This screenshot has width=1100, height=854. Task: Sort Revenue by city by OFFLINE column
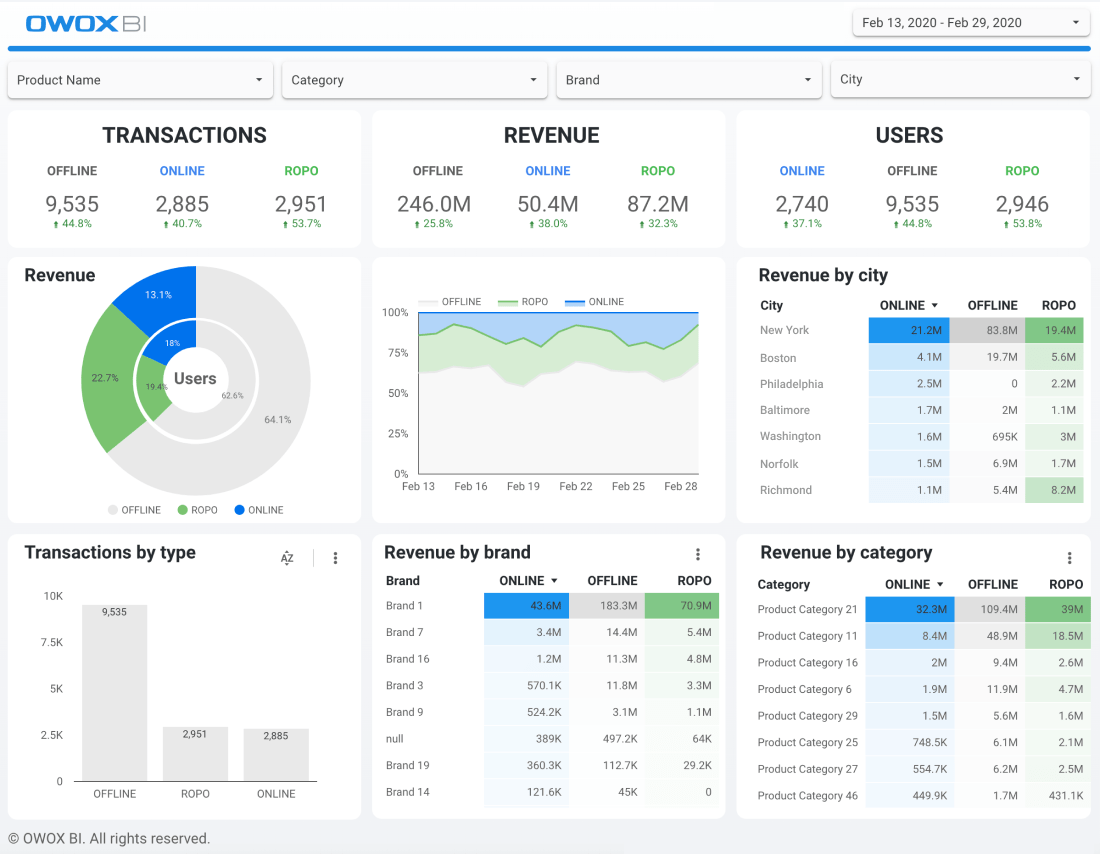point(992,305)
